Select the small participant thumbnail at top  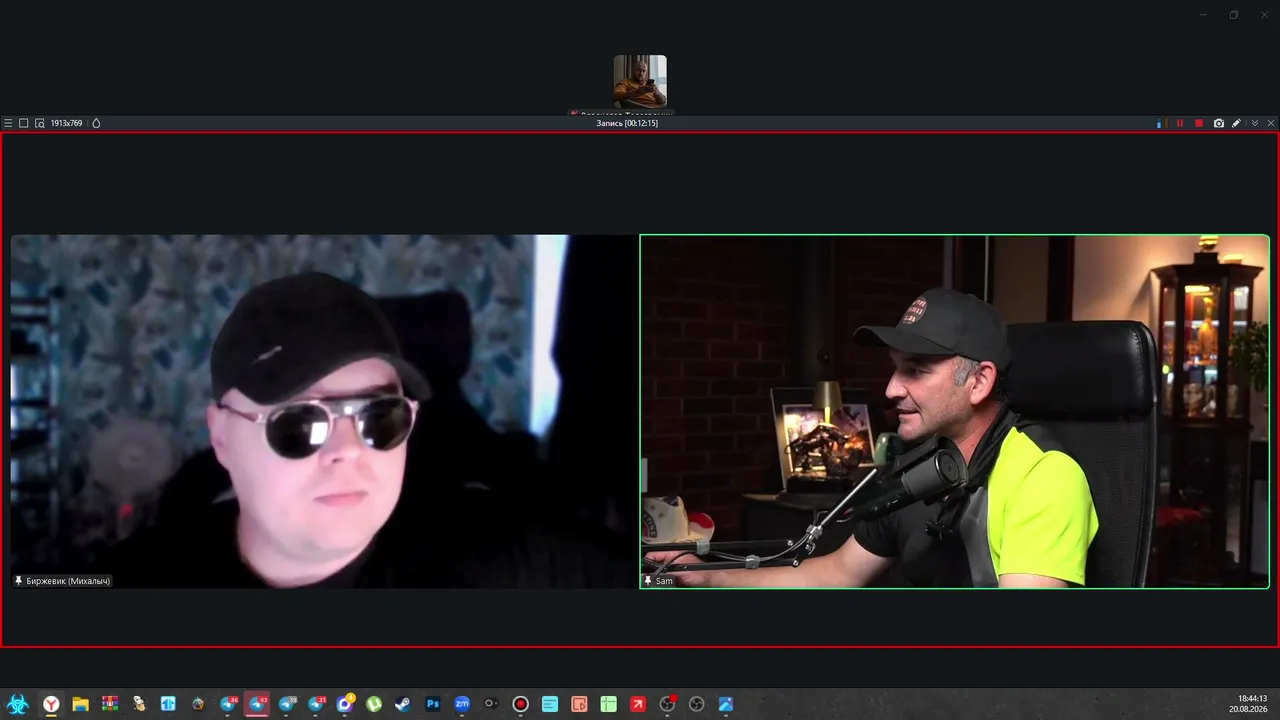[640, 81]
